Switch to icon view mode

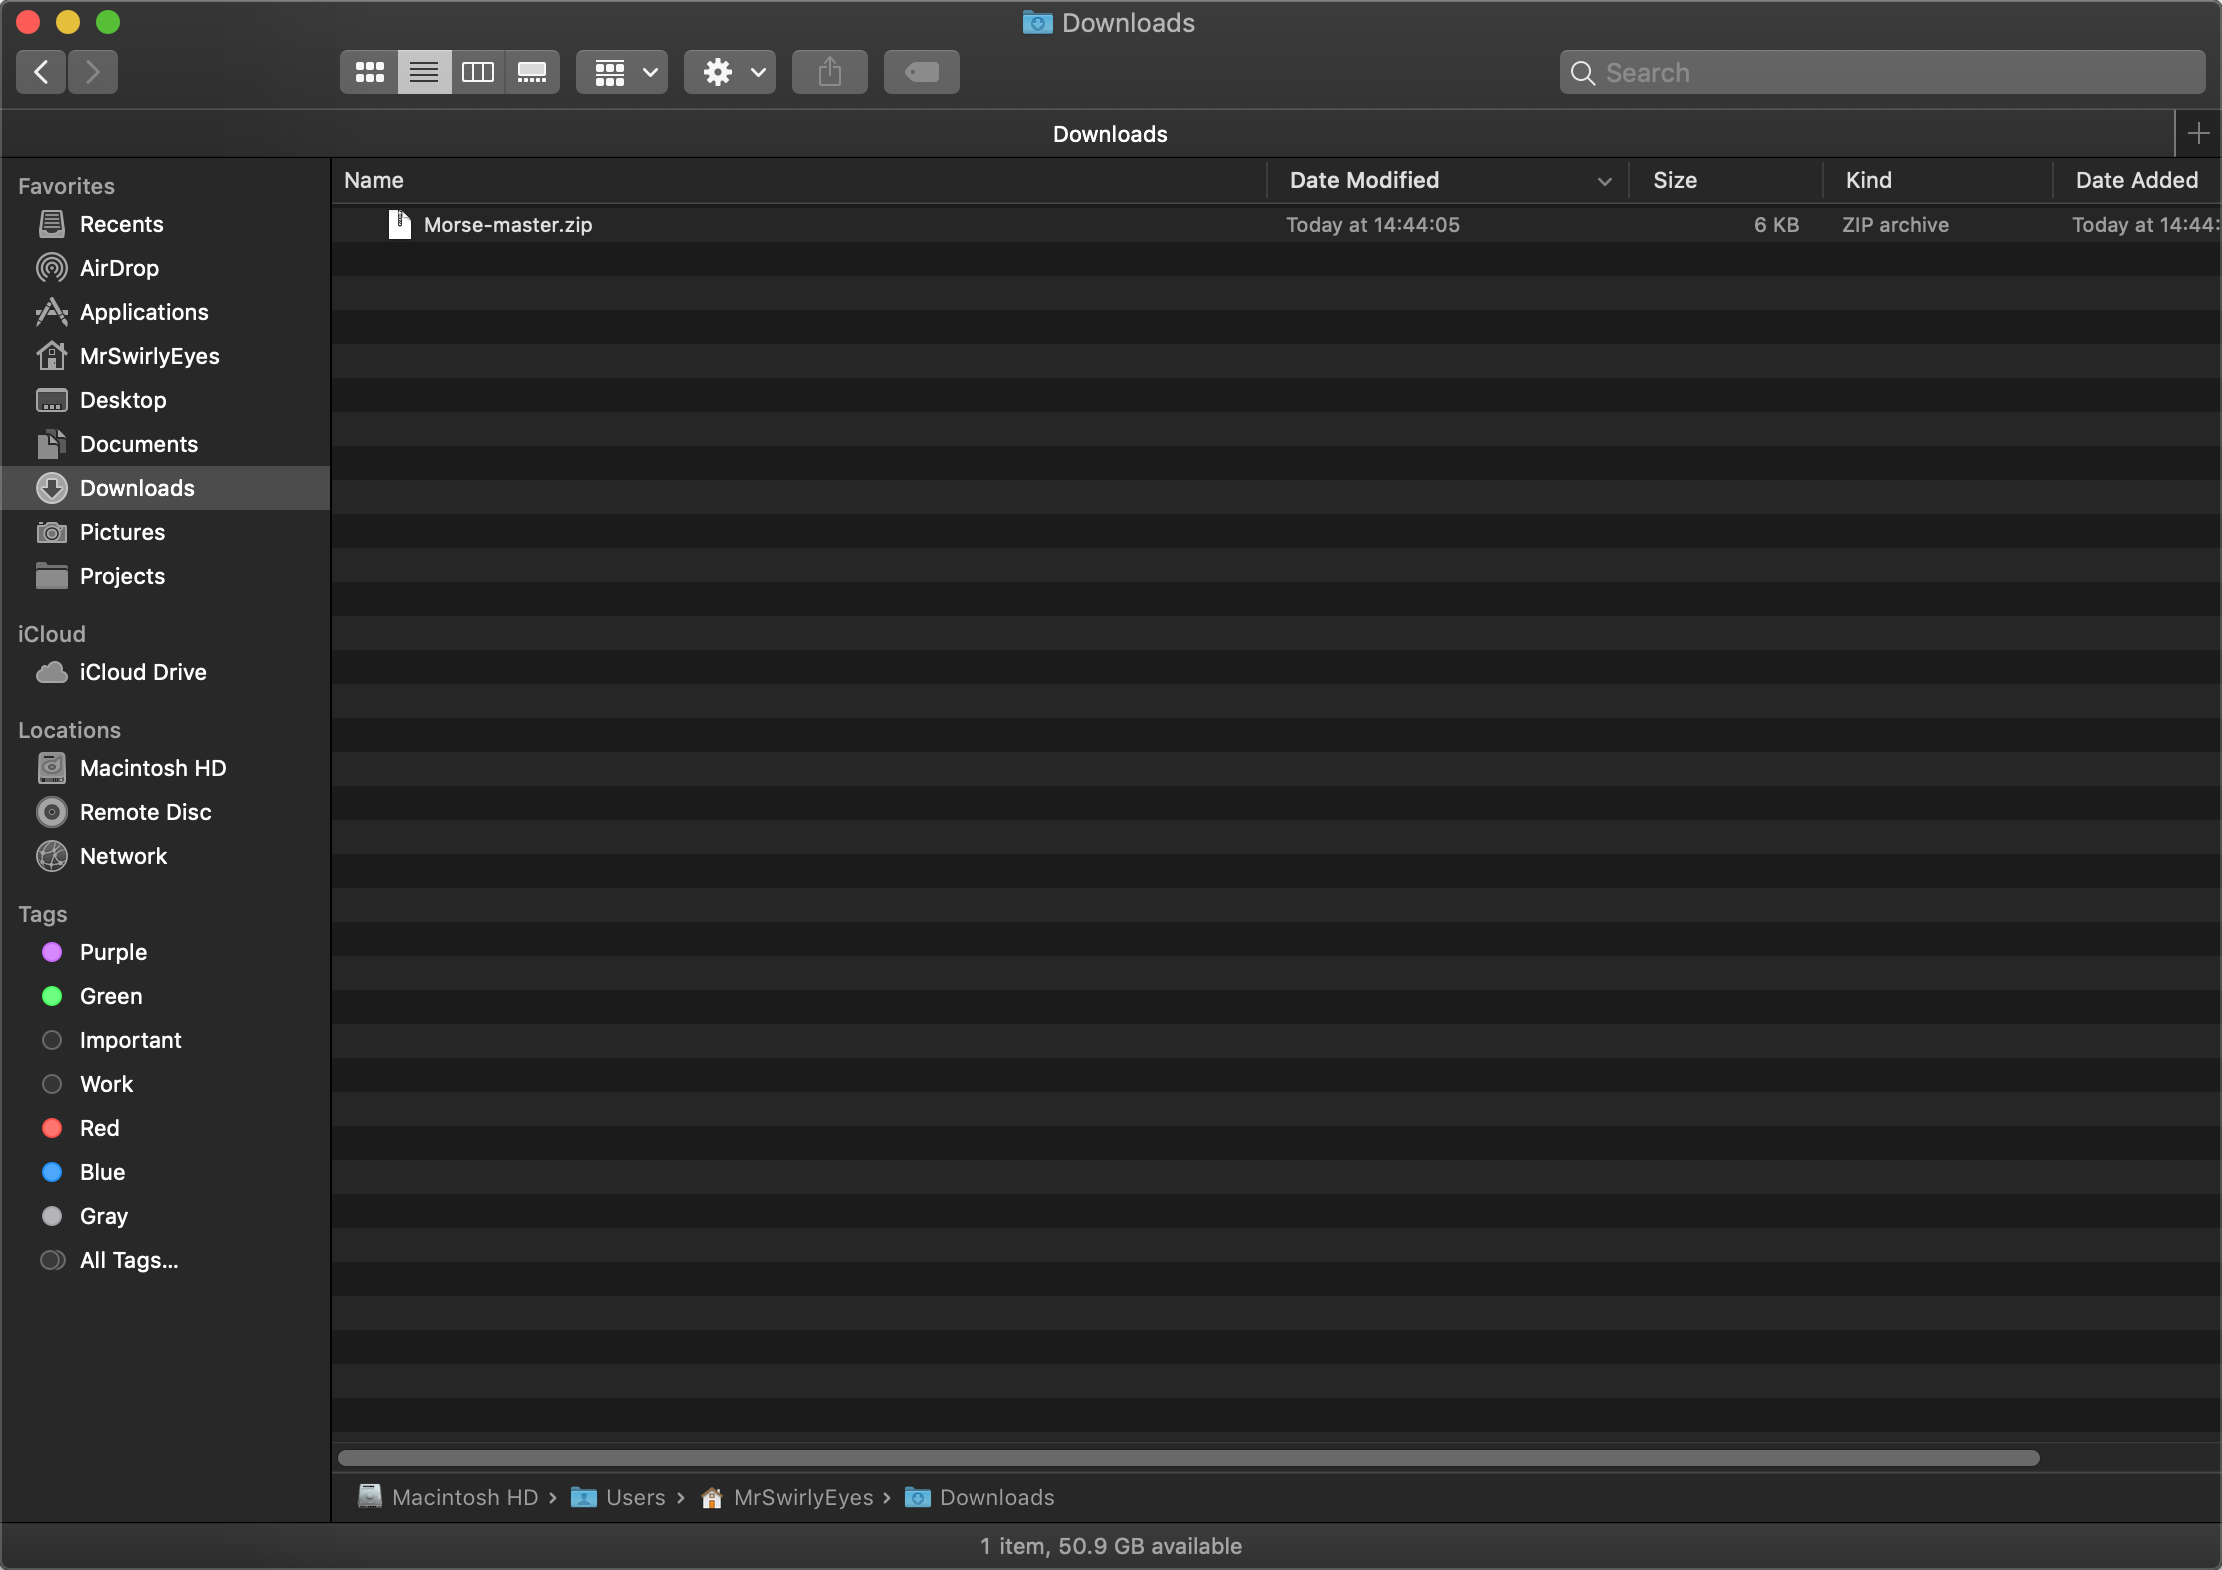click(x=369, y=72)
